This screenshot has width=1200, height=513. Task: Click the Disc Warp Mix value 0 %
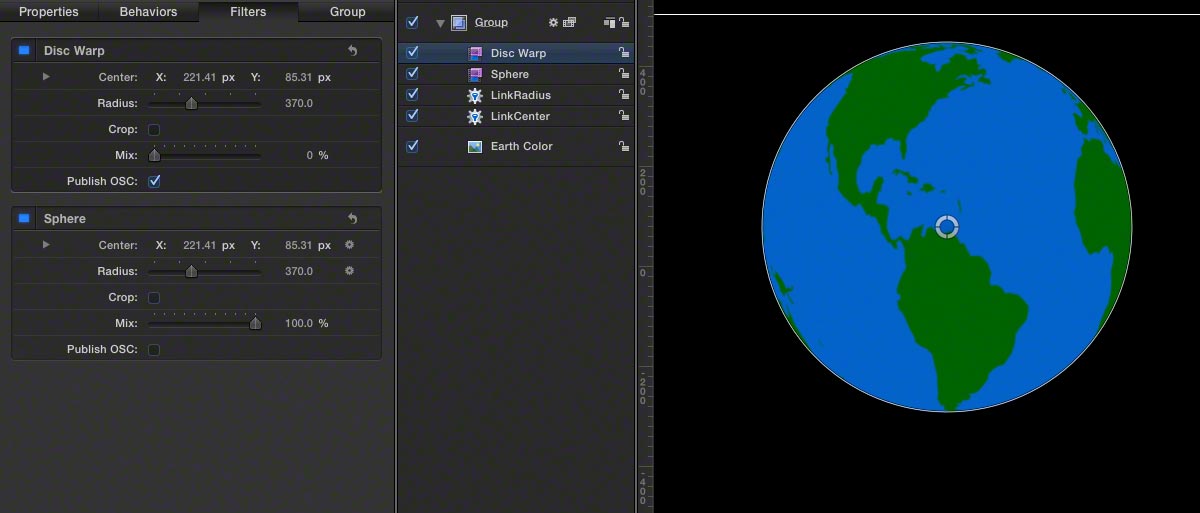click(x=316, y=155)
